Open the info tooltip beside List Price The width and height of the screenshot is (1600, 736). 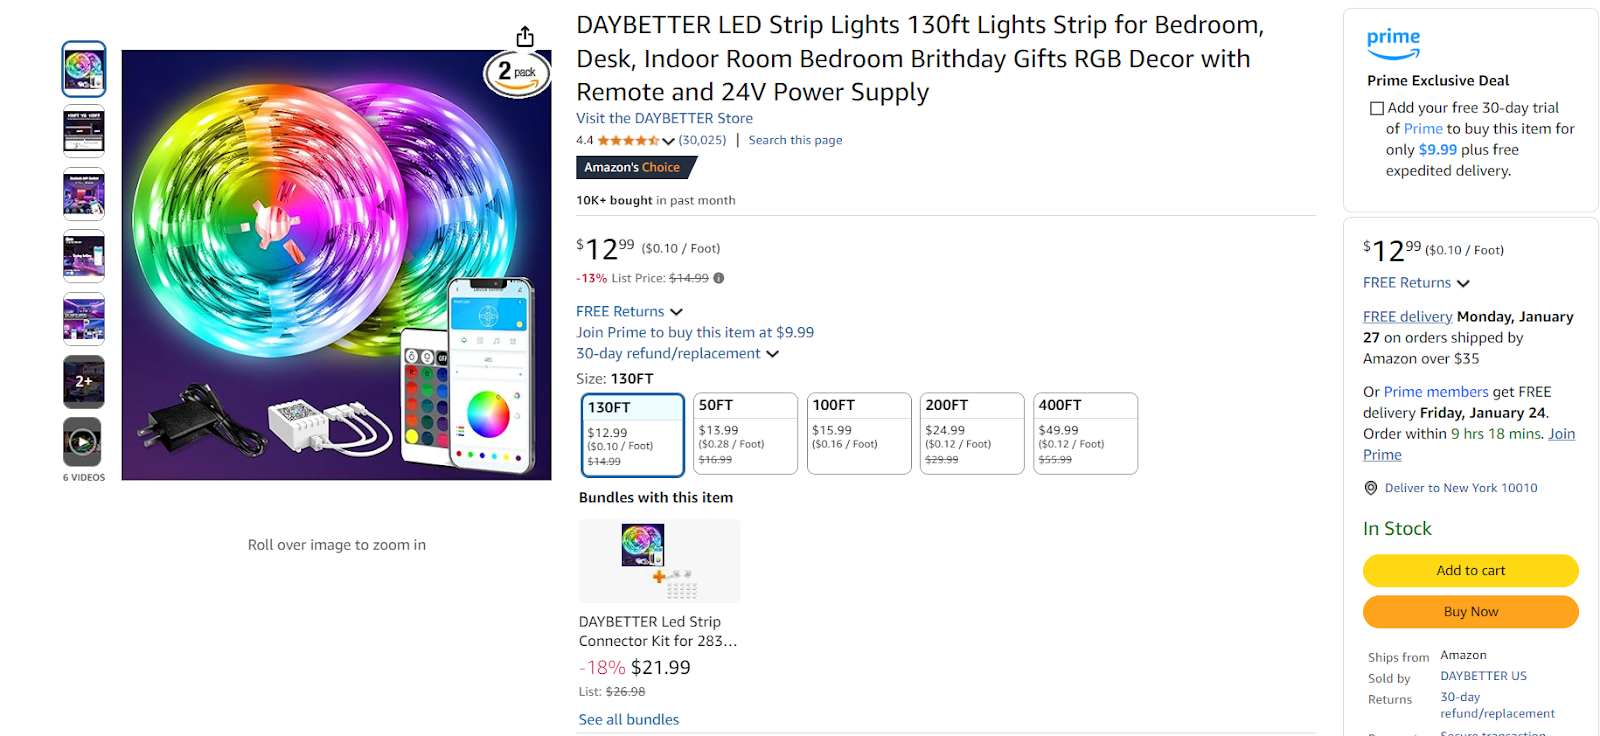pyautogui.click(x=718, y=278)
